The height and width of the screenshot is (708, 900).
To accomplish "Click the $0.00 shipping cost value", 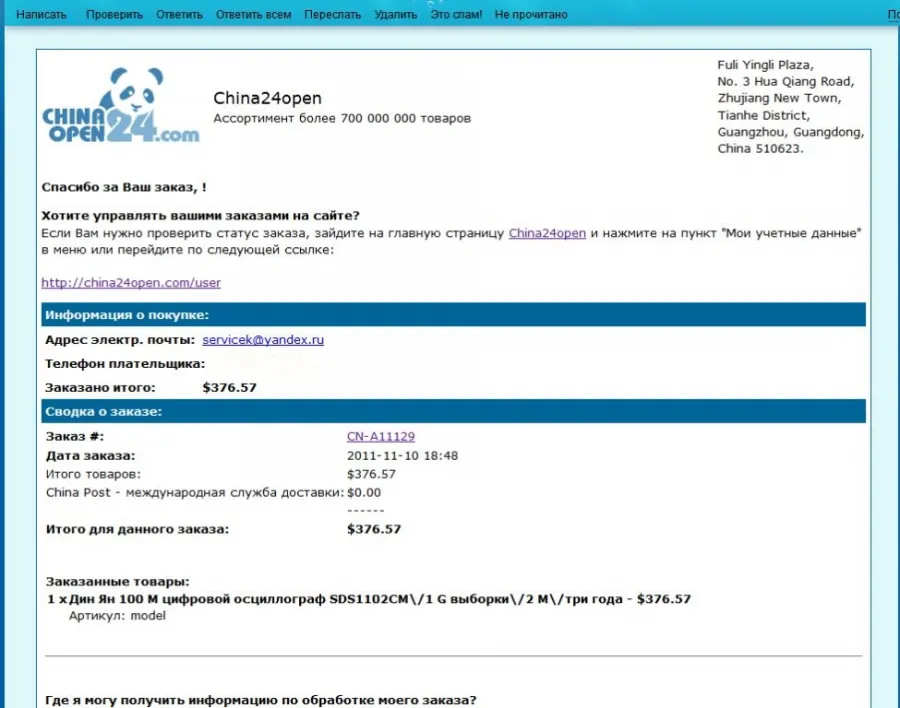I will tap(364, 493).
